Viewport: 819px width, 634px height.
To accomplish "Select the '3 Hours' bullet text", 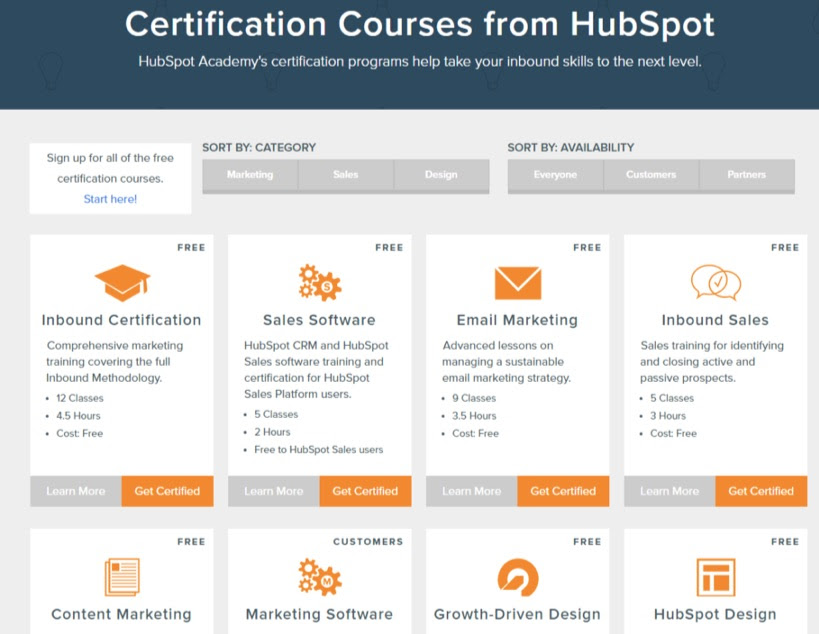I will 668,416.
